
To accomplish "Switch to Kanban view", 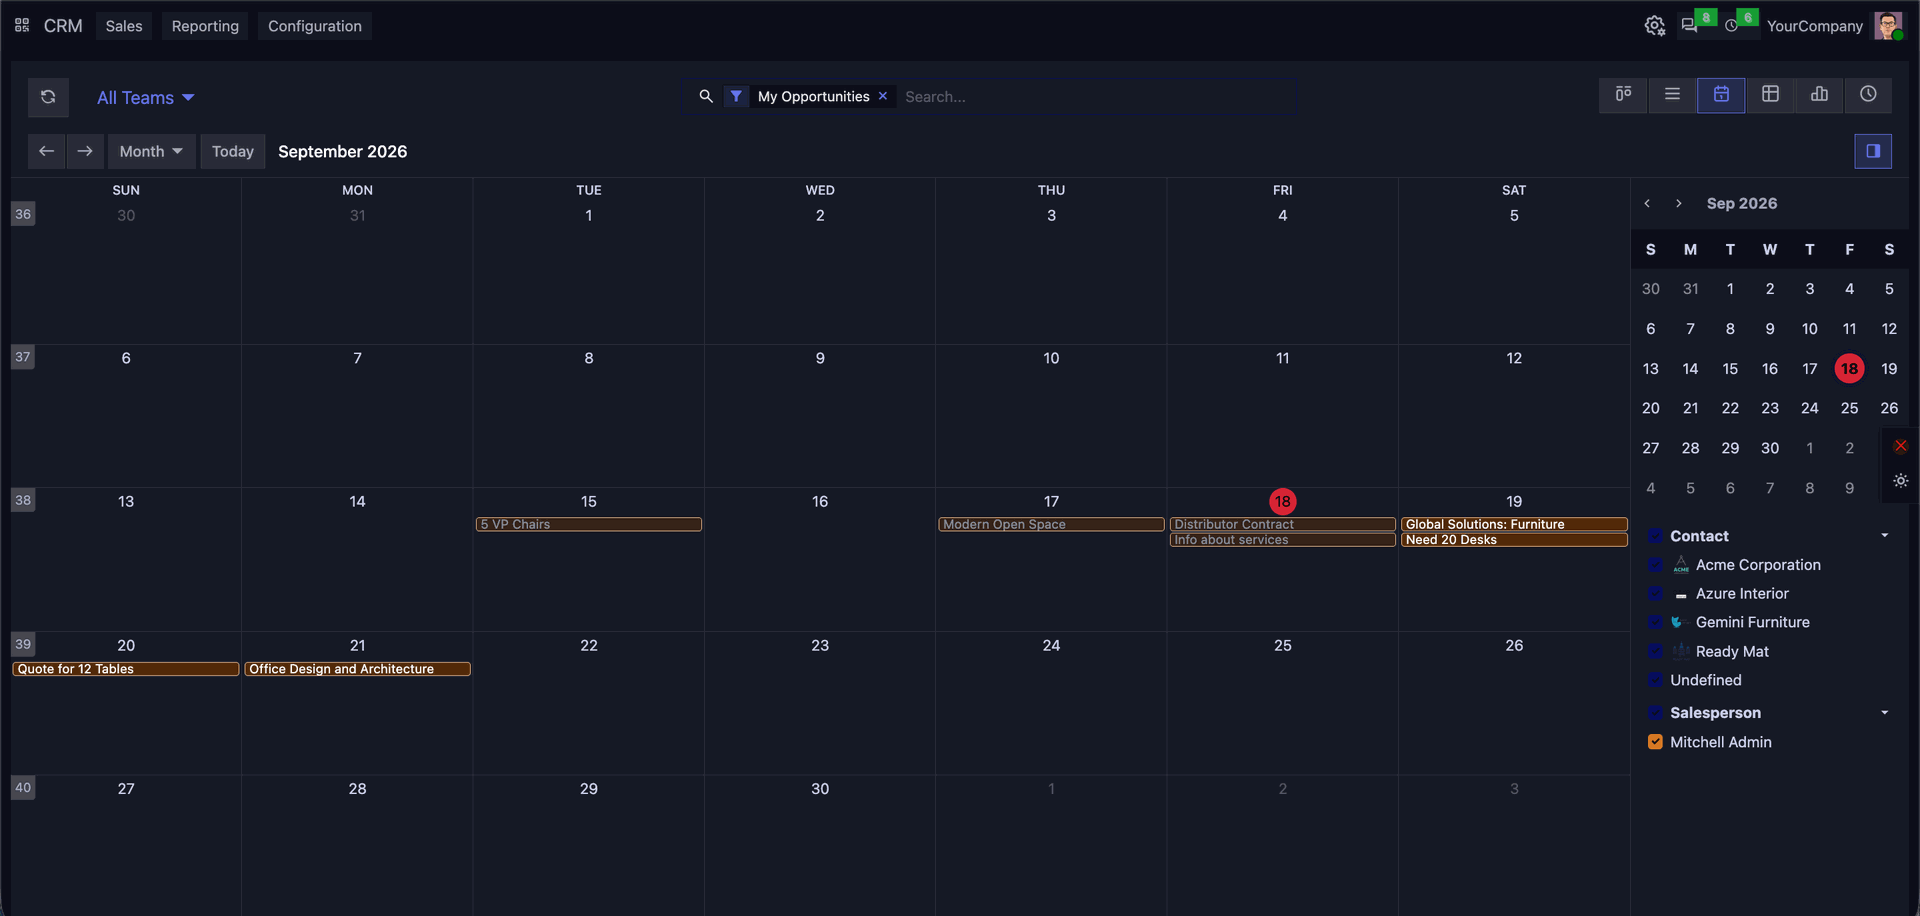I will click(x=1623, y=94).
